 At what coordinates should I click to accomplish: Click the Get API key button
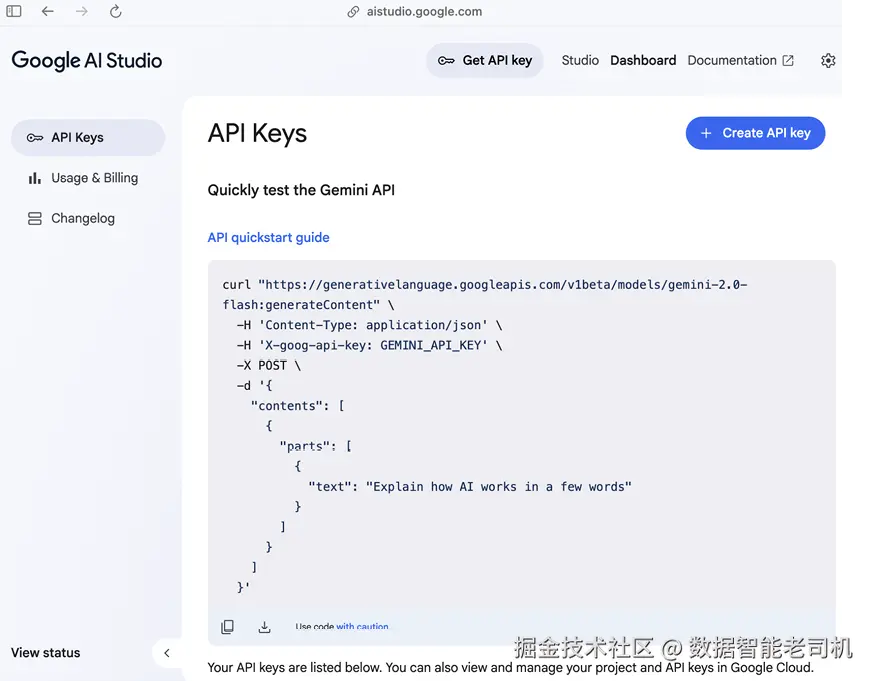(x=484, y=60)
